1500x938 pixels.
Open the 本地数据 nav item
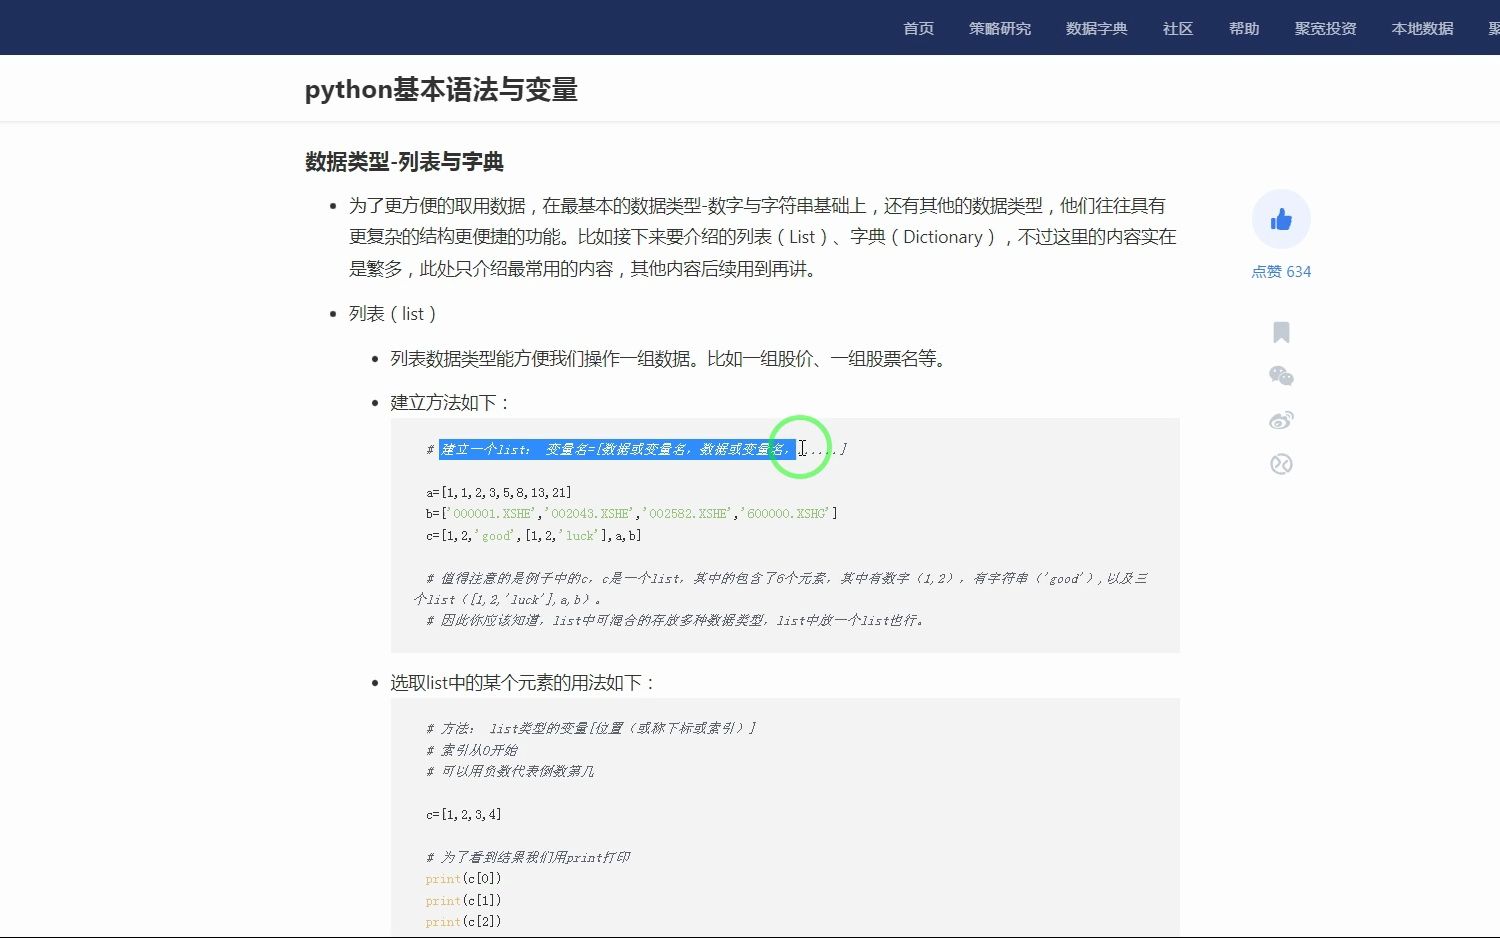click(x=1422, y=28)
